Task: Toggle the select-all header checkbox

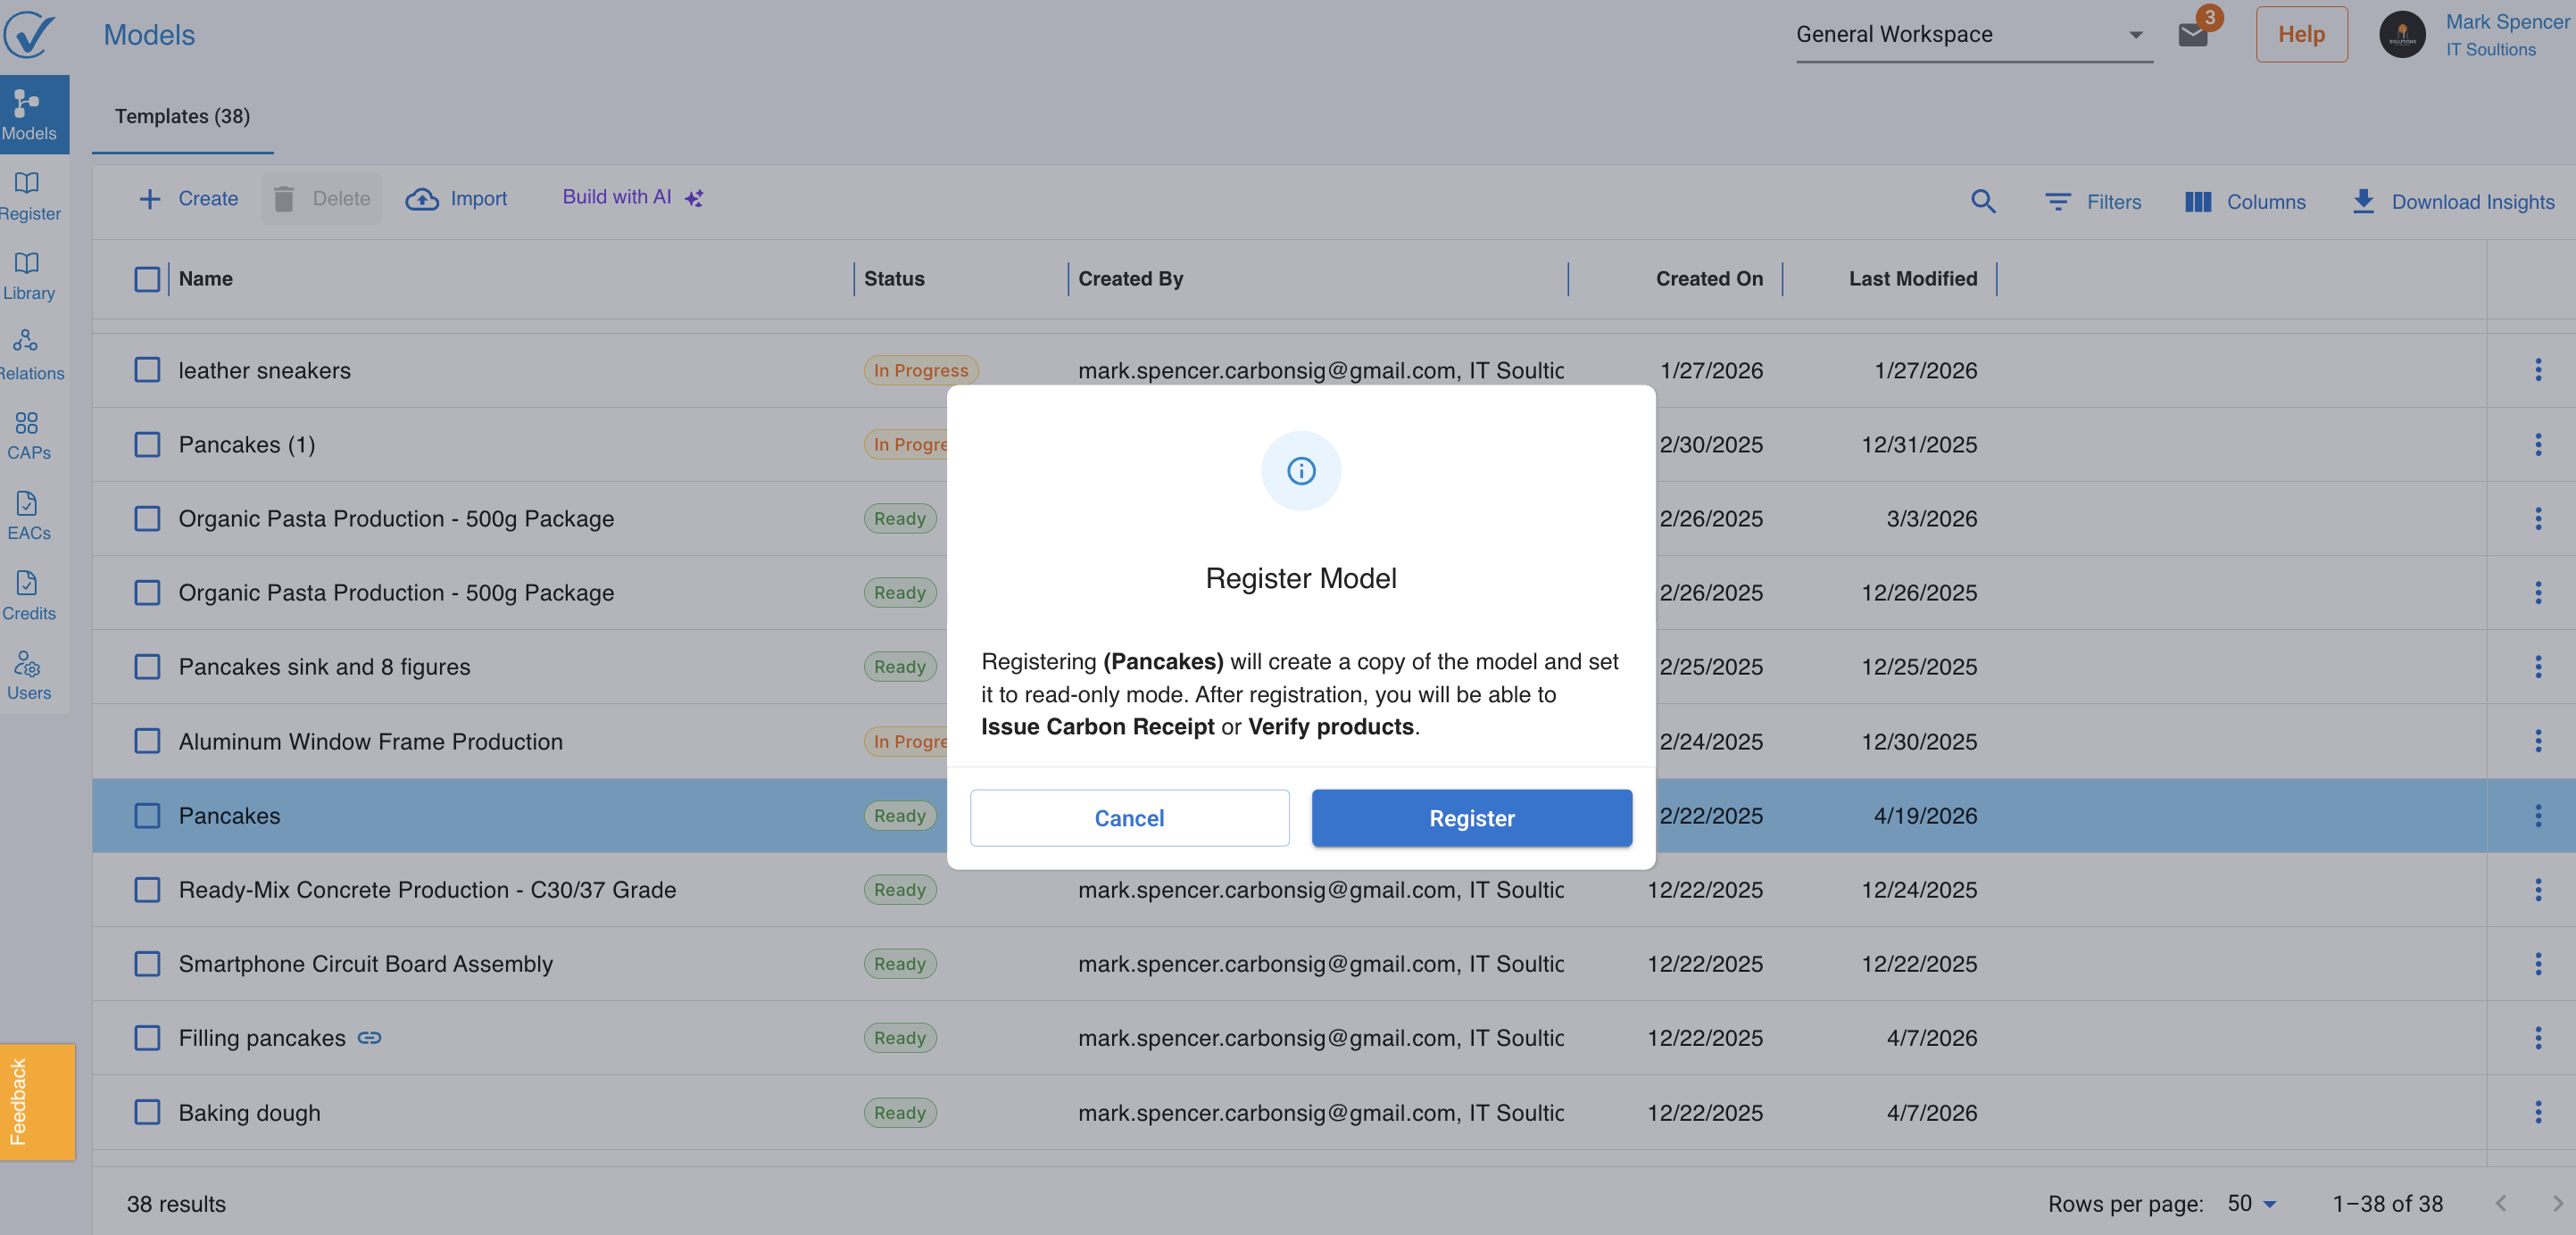Action: point(147,279)
